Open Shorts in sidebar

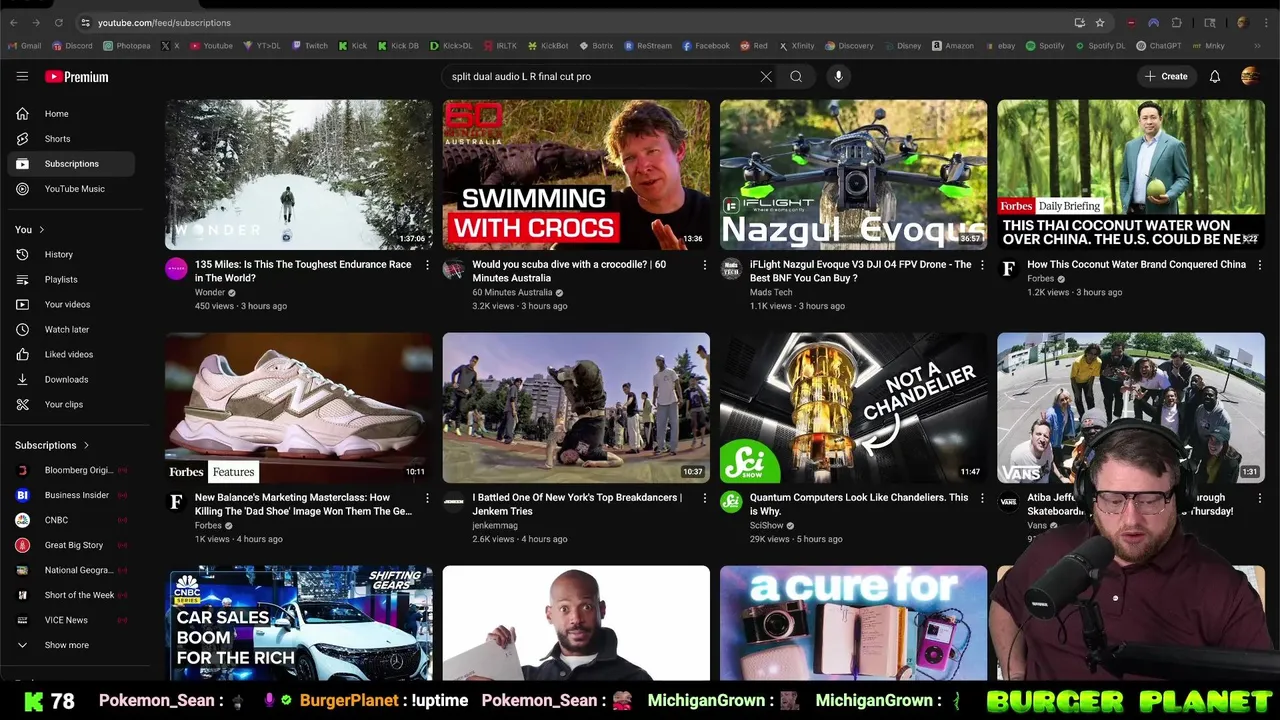70,139
